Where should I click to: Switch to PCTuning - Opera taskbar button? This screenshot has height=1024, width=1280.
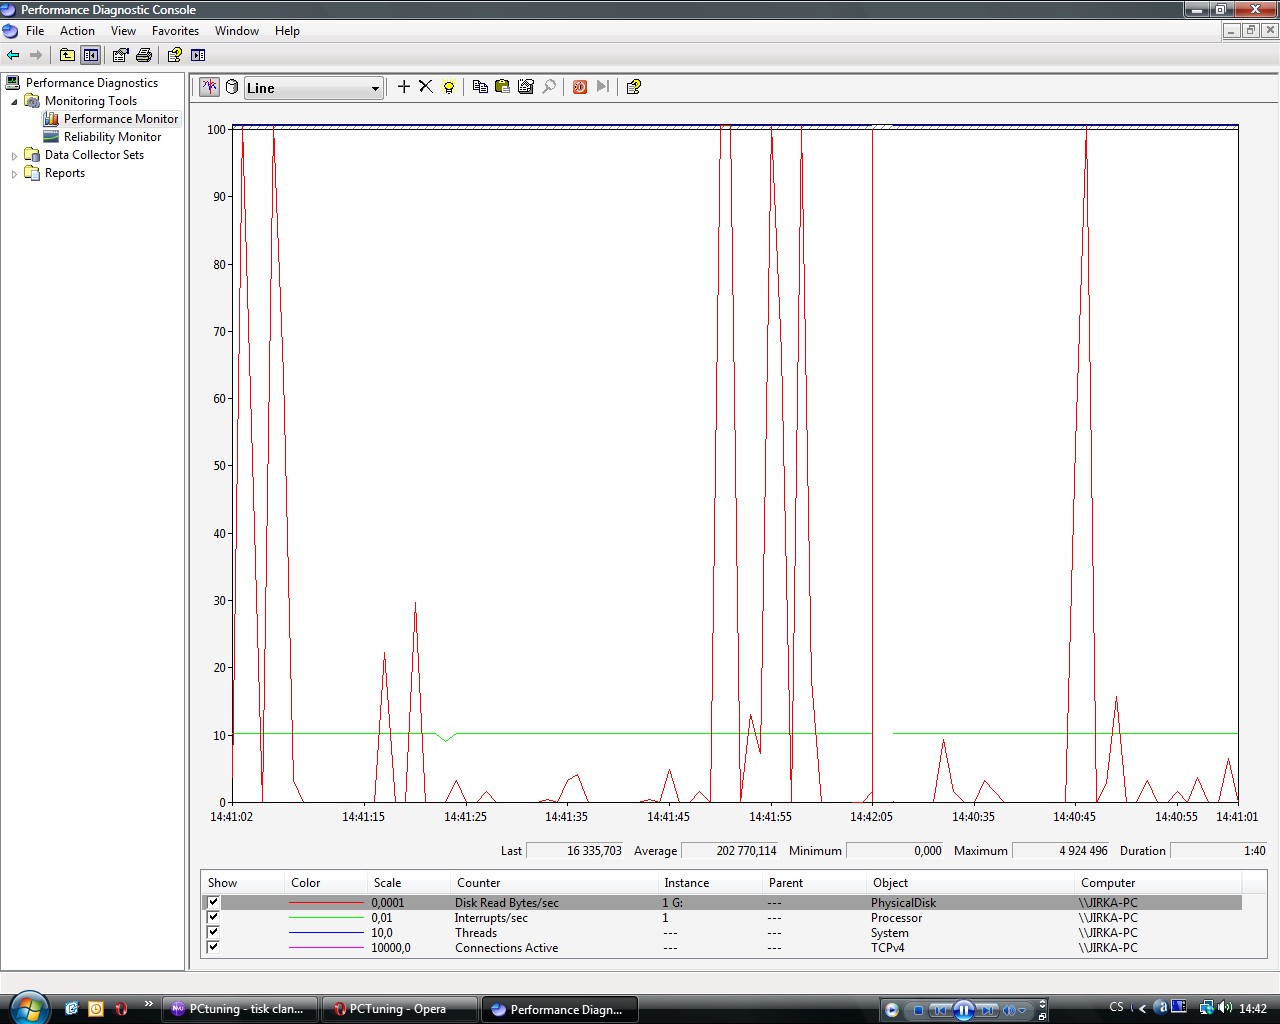400,1009
